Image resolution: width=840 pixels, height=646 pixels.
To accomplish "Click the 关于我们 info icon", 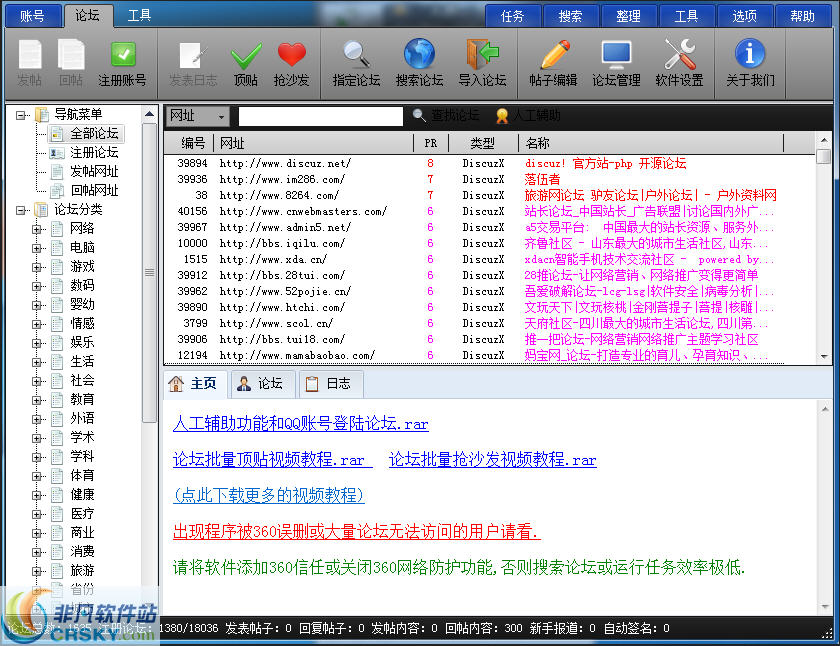I will pos(750,63).
